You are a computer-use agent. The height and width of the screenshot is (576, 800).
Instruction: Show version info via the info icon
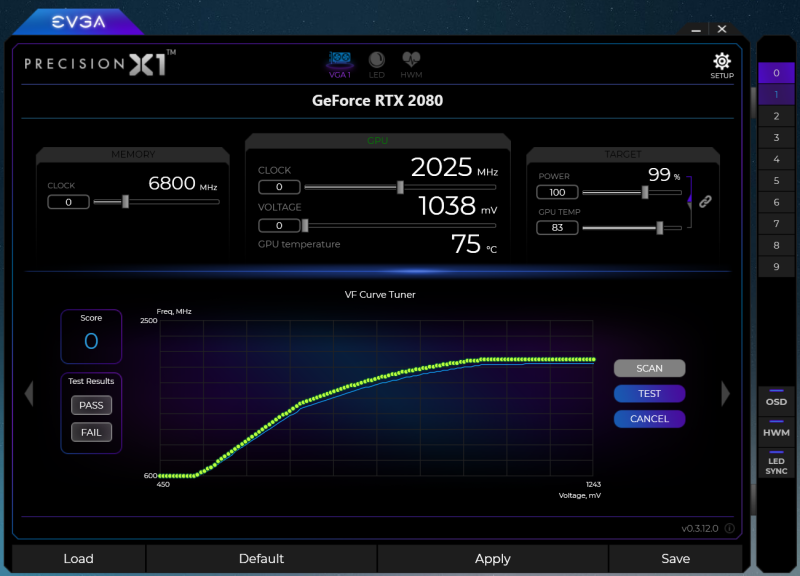coord(730,528)
